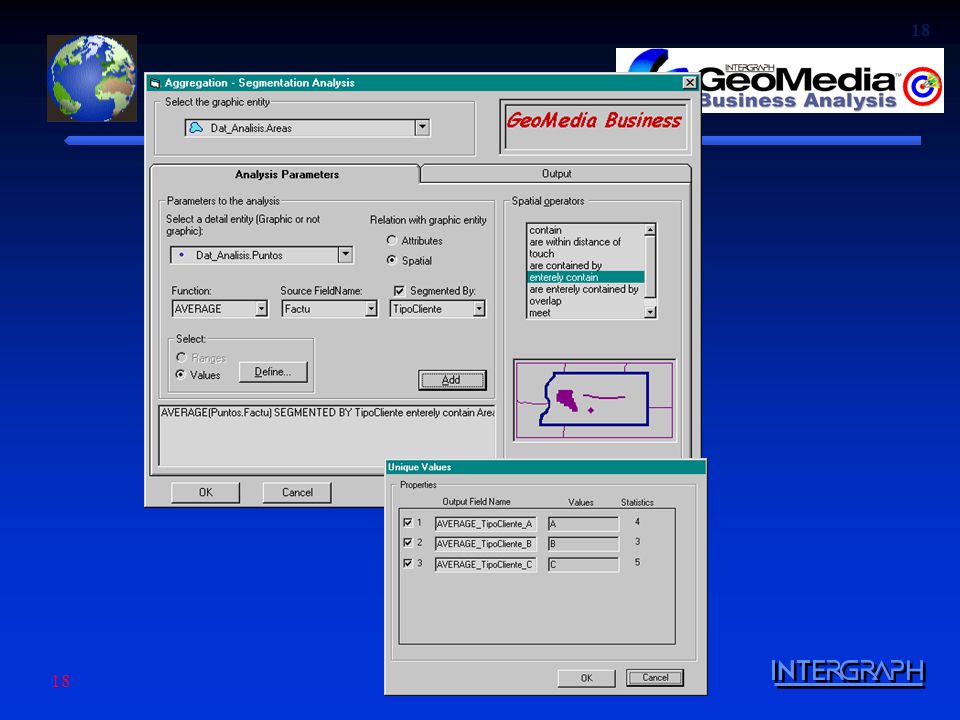Select the 'overlap' spatial operator

[586, 301]
